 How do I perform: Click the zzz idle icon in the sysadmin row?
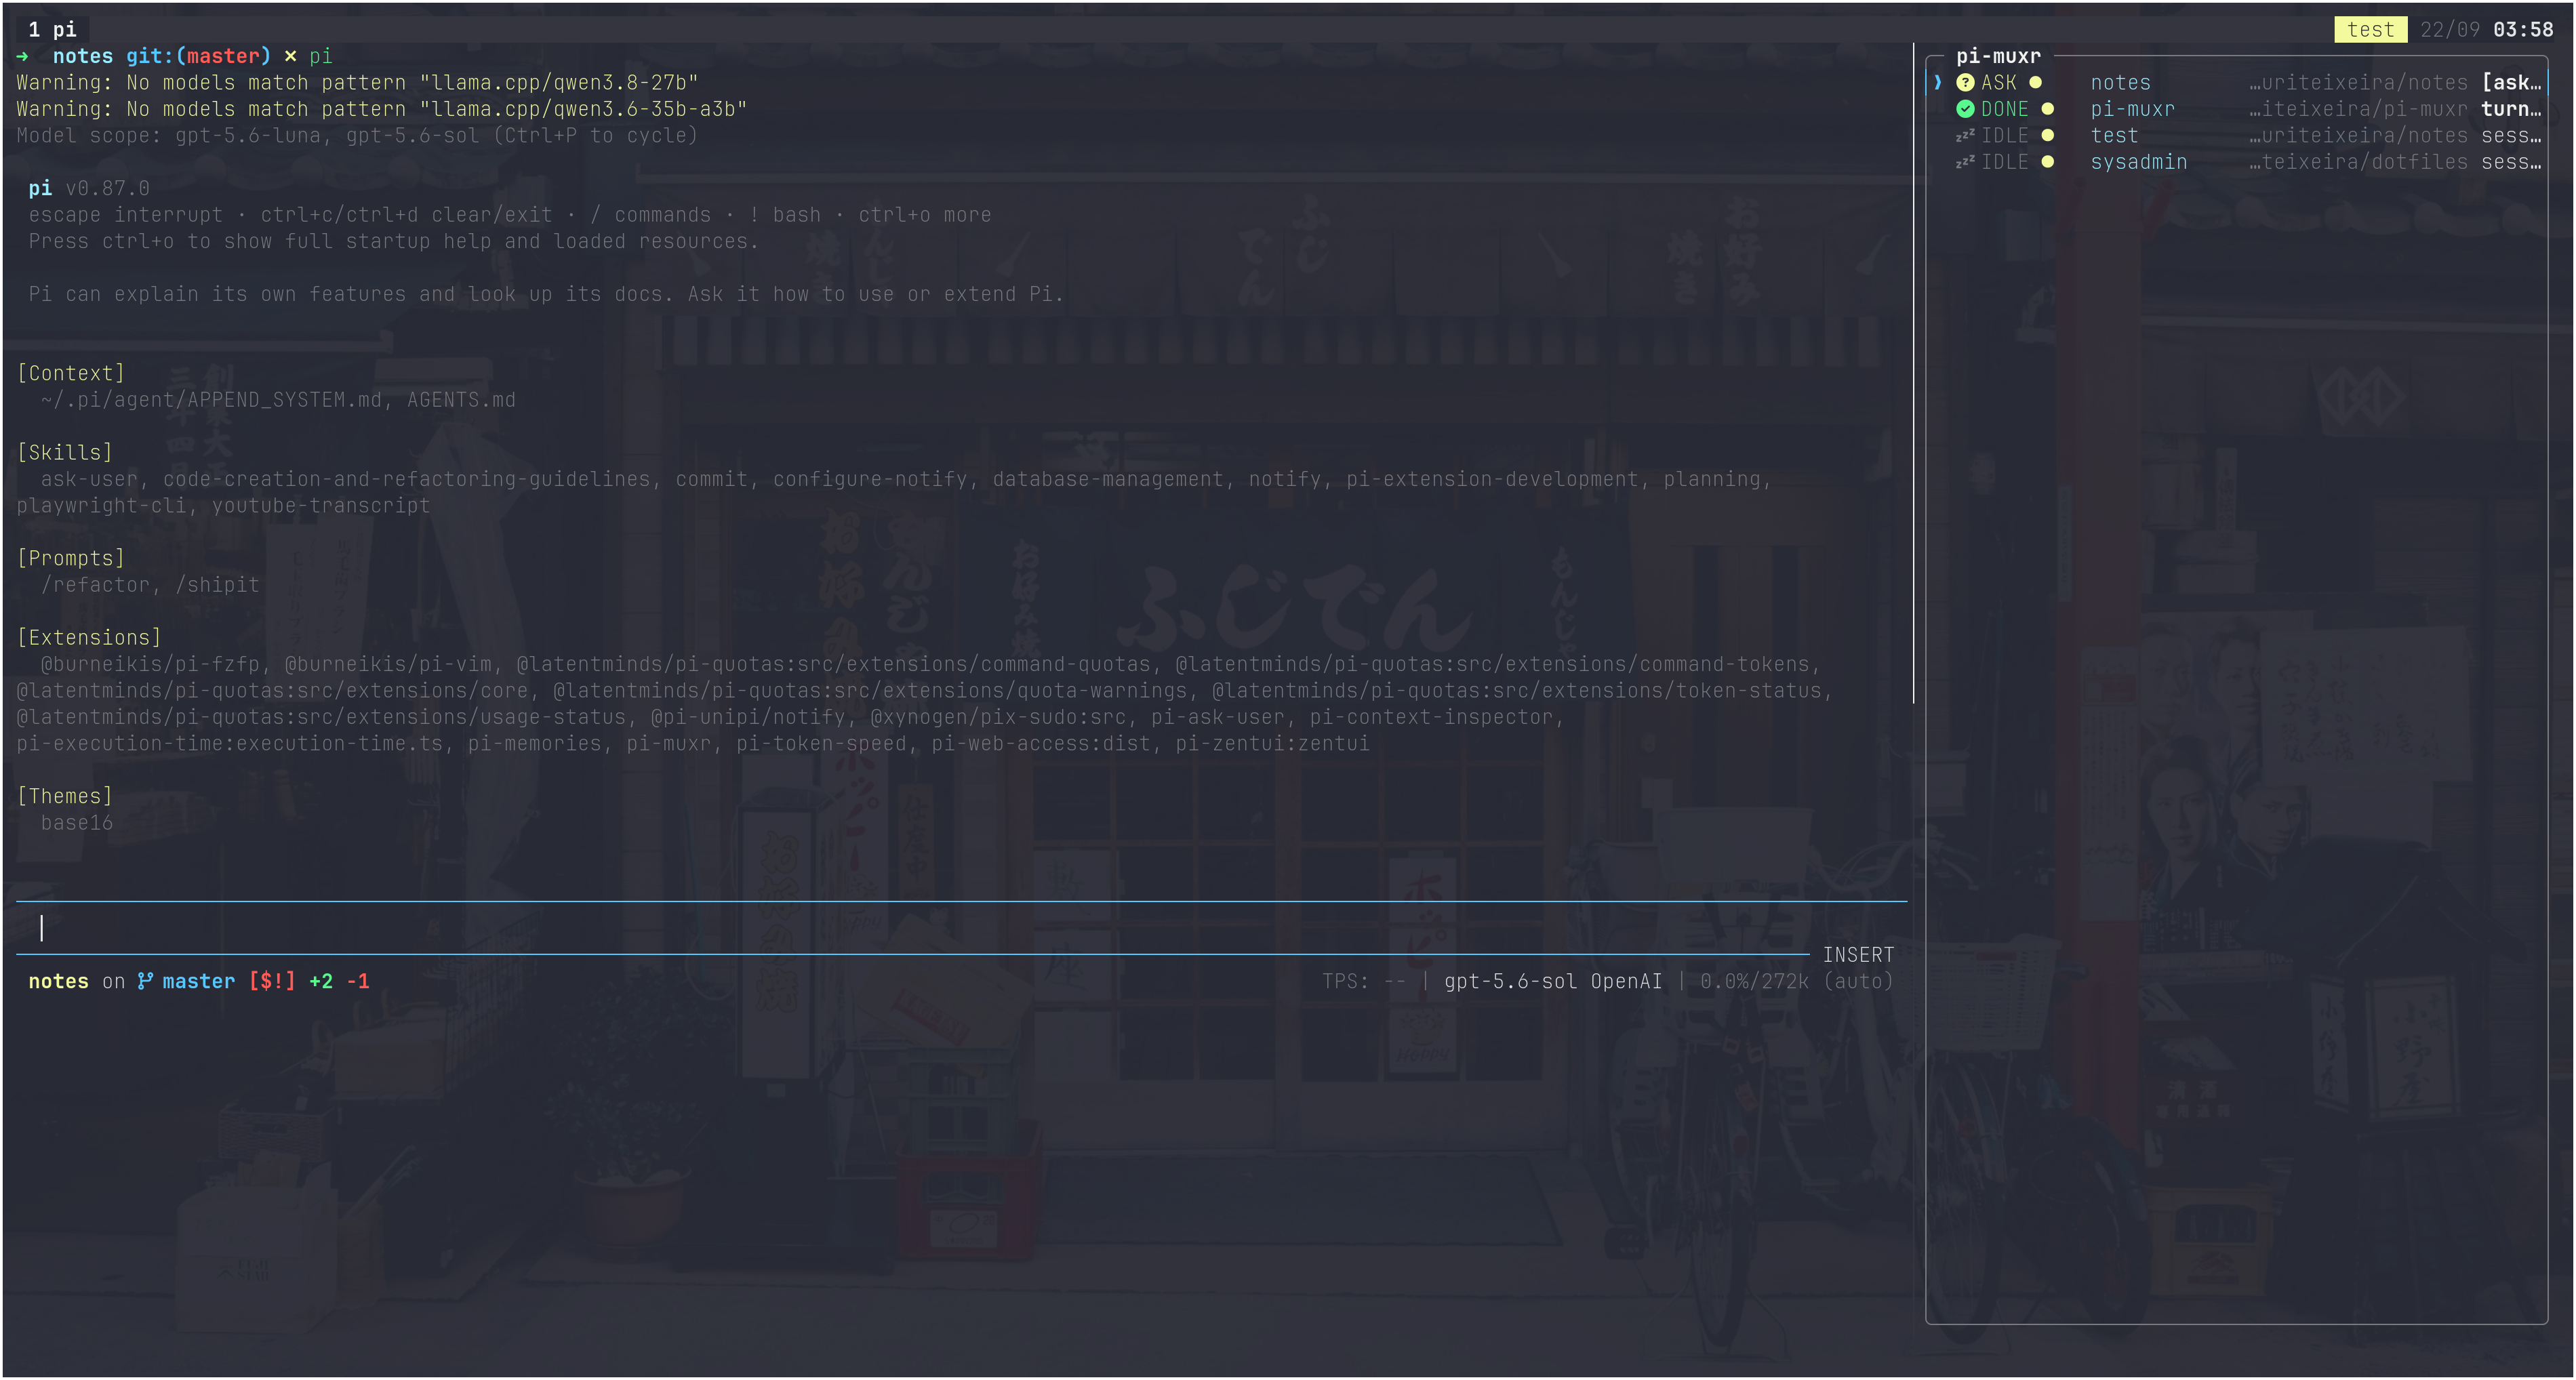coord(1964,162)
